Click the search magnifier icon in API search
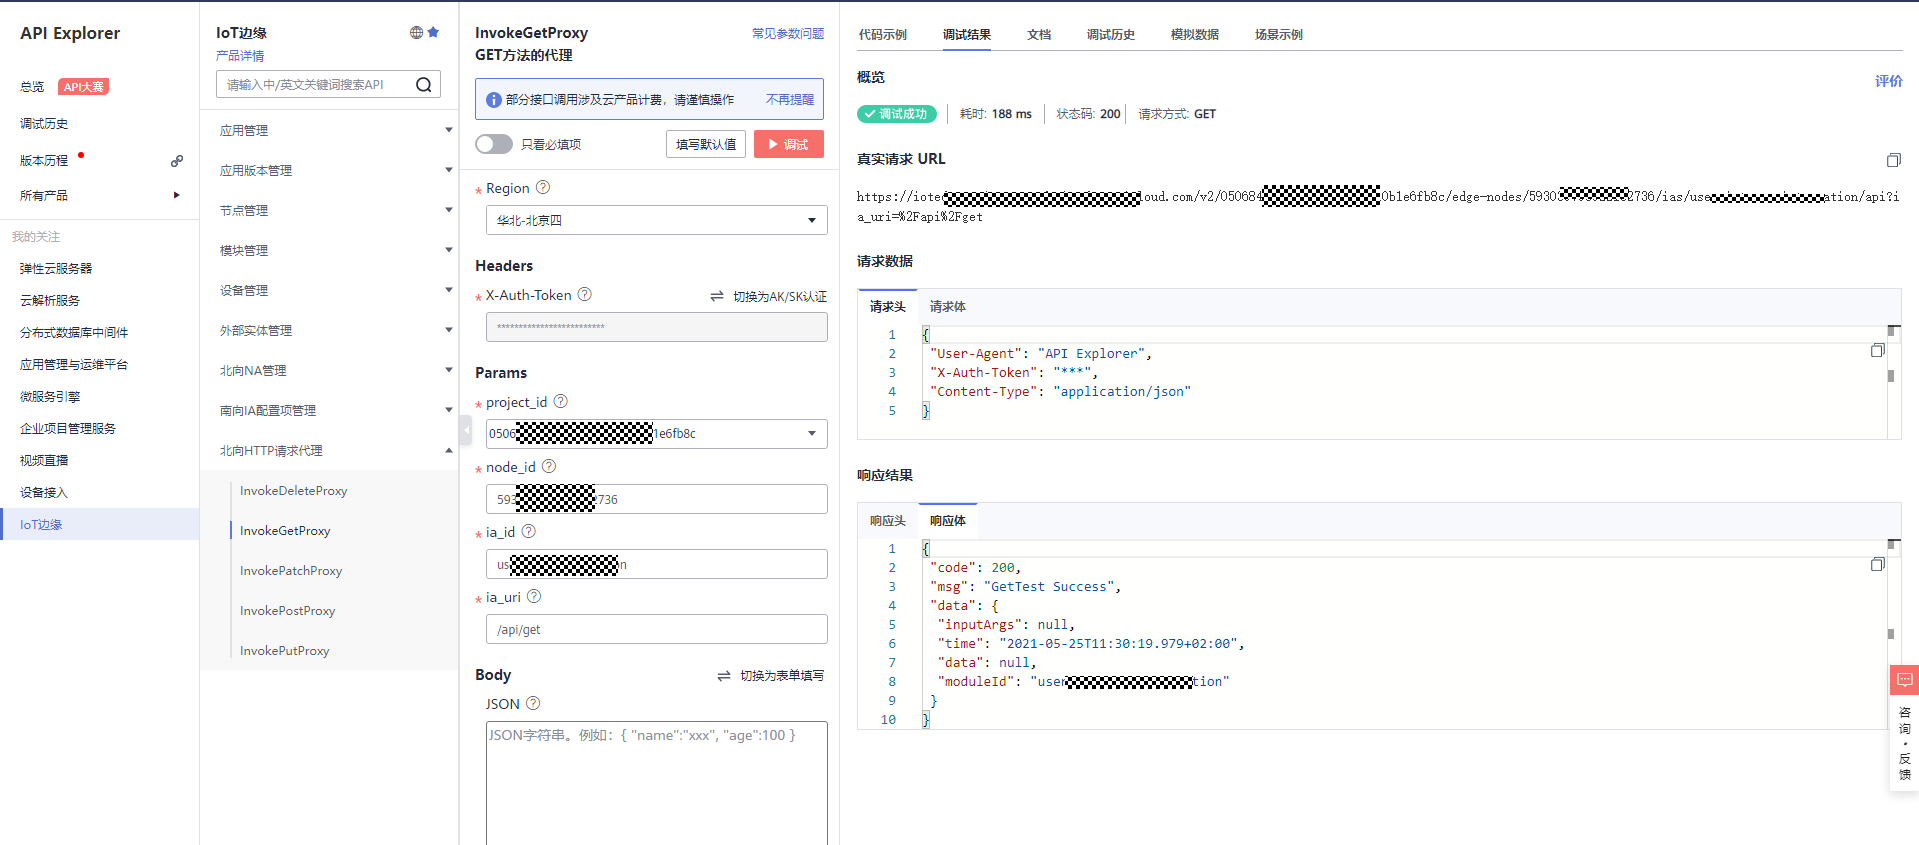Viewport: 1919px width, 845px height. coord(424,85)
